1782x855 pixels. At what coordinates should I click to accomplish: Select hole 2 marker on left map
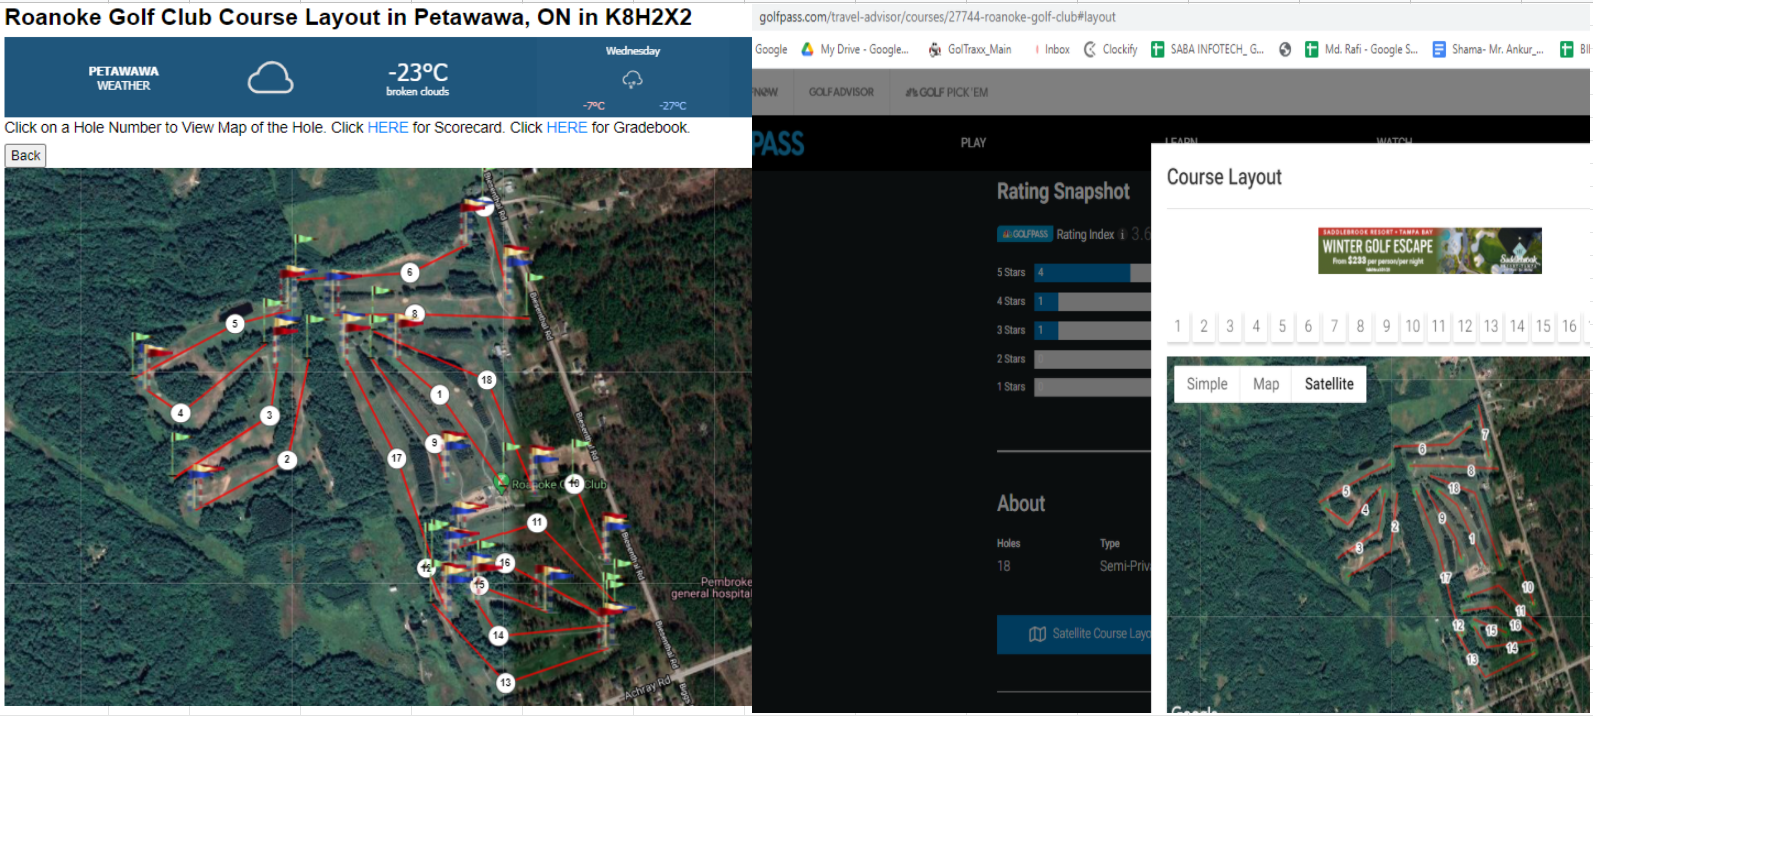point(287,460)
